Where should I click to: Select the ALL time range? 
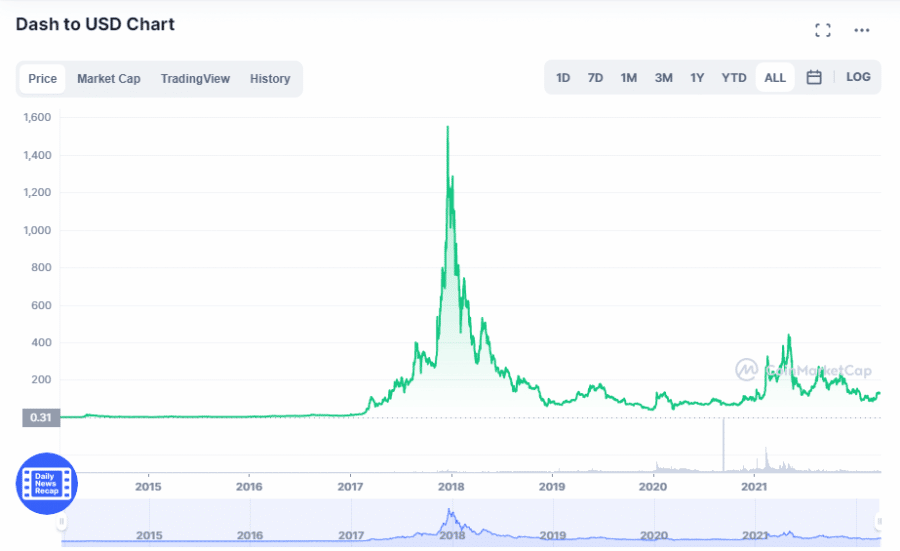click(775, 78)
